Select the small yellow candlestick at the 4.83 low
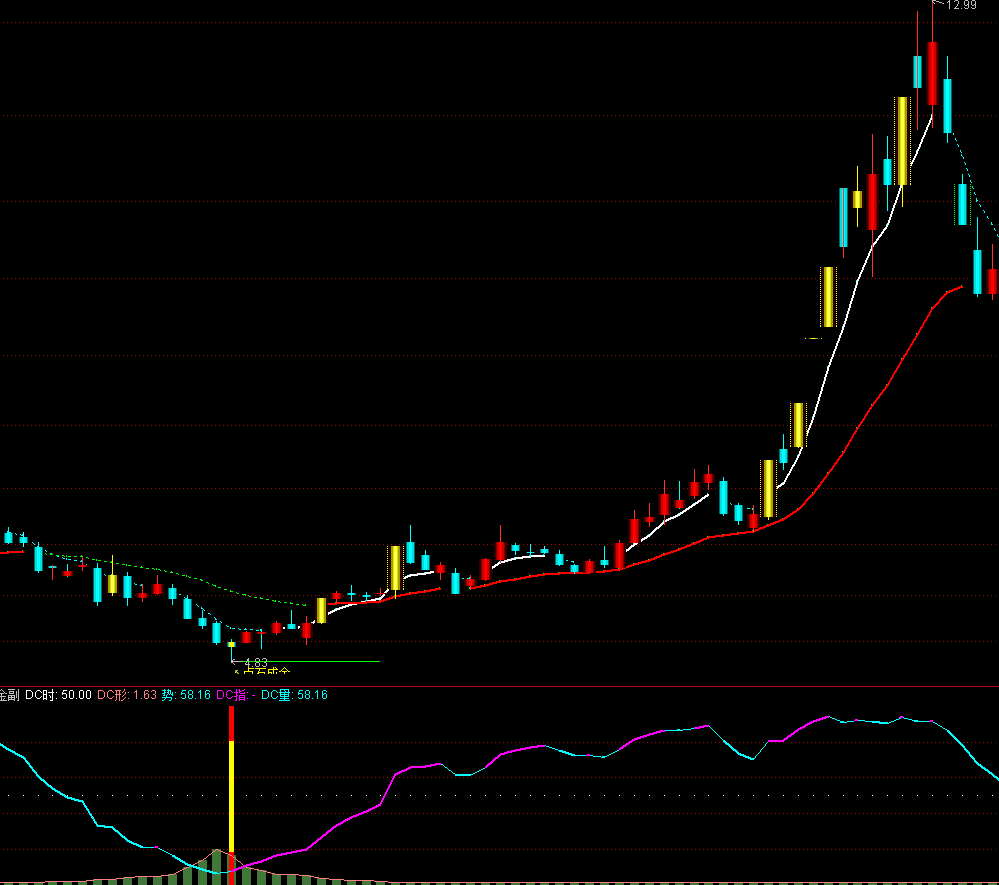The height and width of the screenshot is (885, 999). (231, 644)
